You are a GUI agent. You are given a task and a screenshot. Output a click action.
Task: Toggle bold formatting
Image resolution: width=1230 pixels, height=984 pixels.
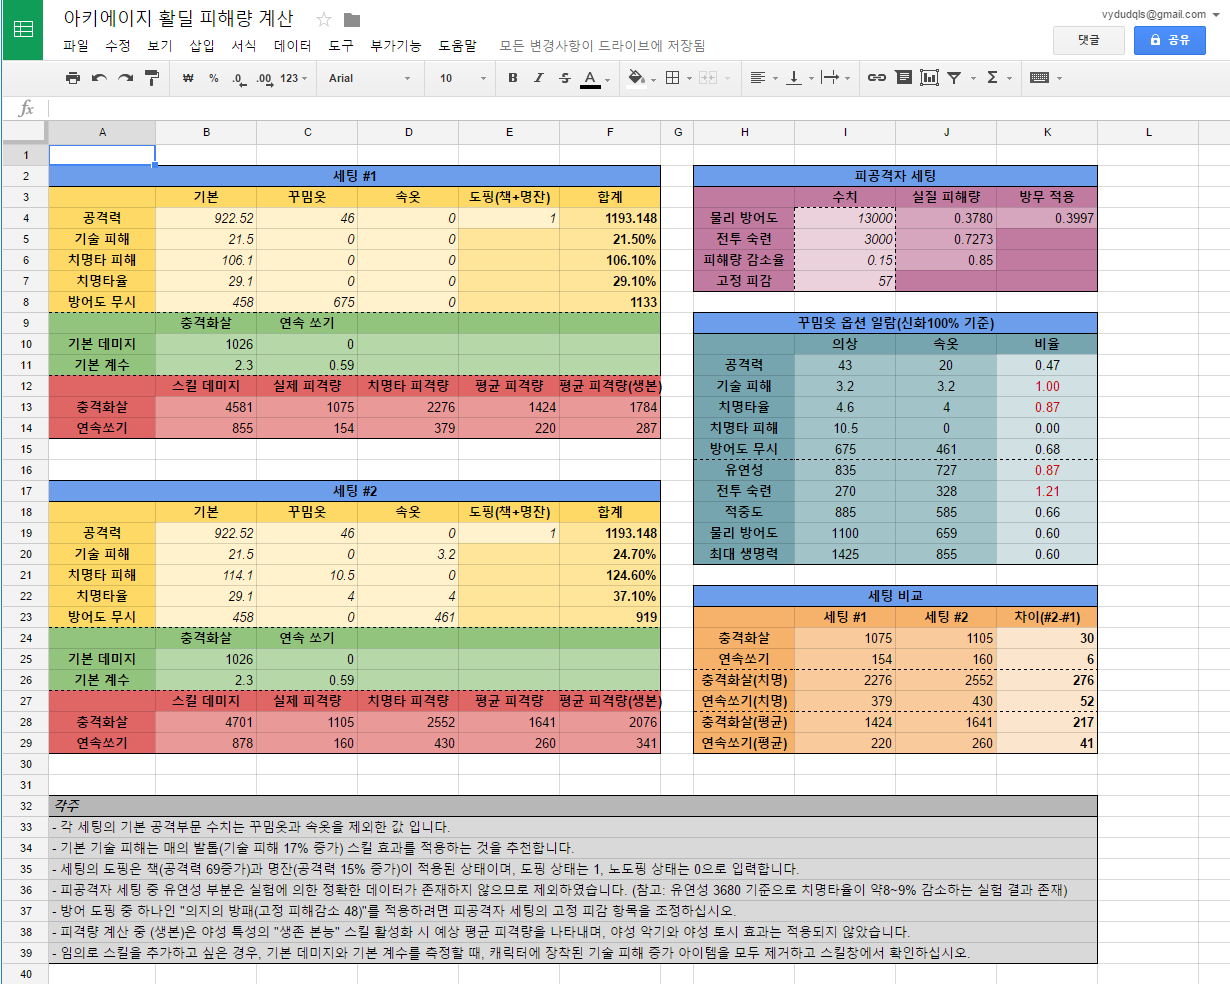(512, 78)
